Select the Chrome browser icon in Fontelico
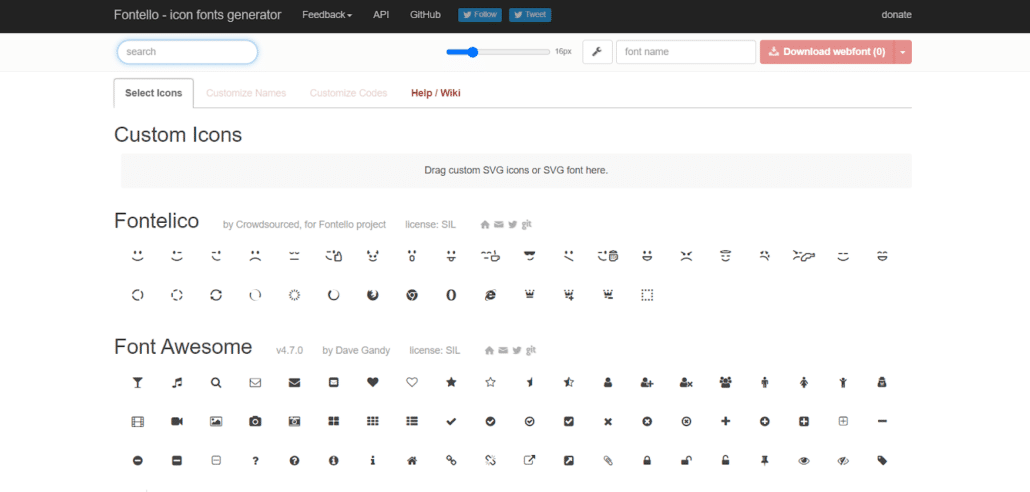 point(412,296)
